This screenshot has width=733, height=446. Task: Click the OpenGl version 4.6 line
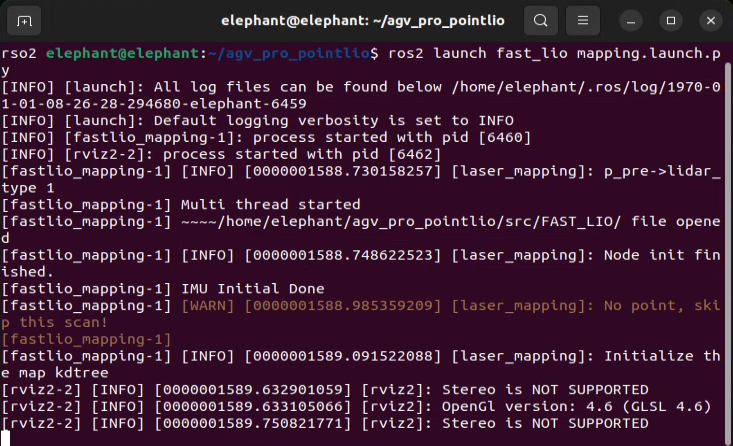[576, 407]
